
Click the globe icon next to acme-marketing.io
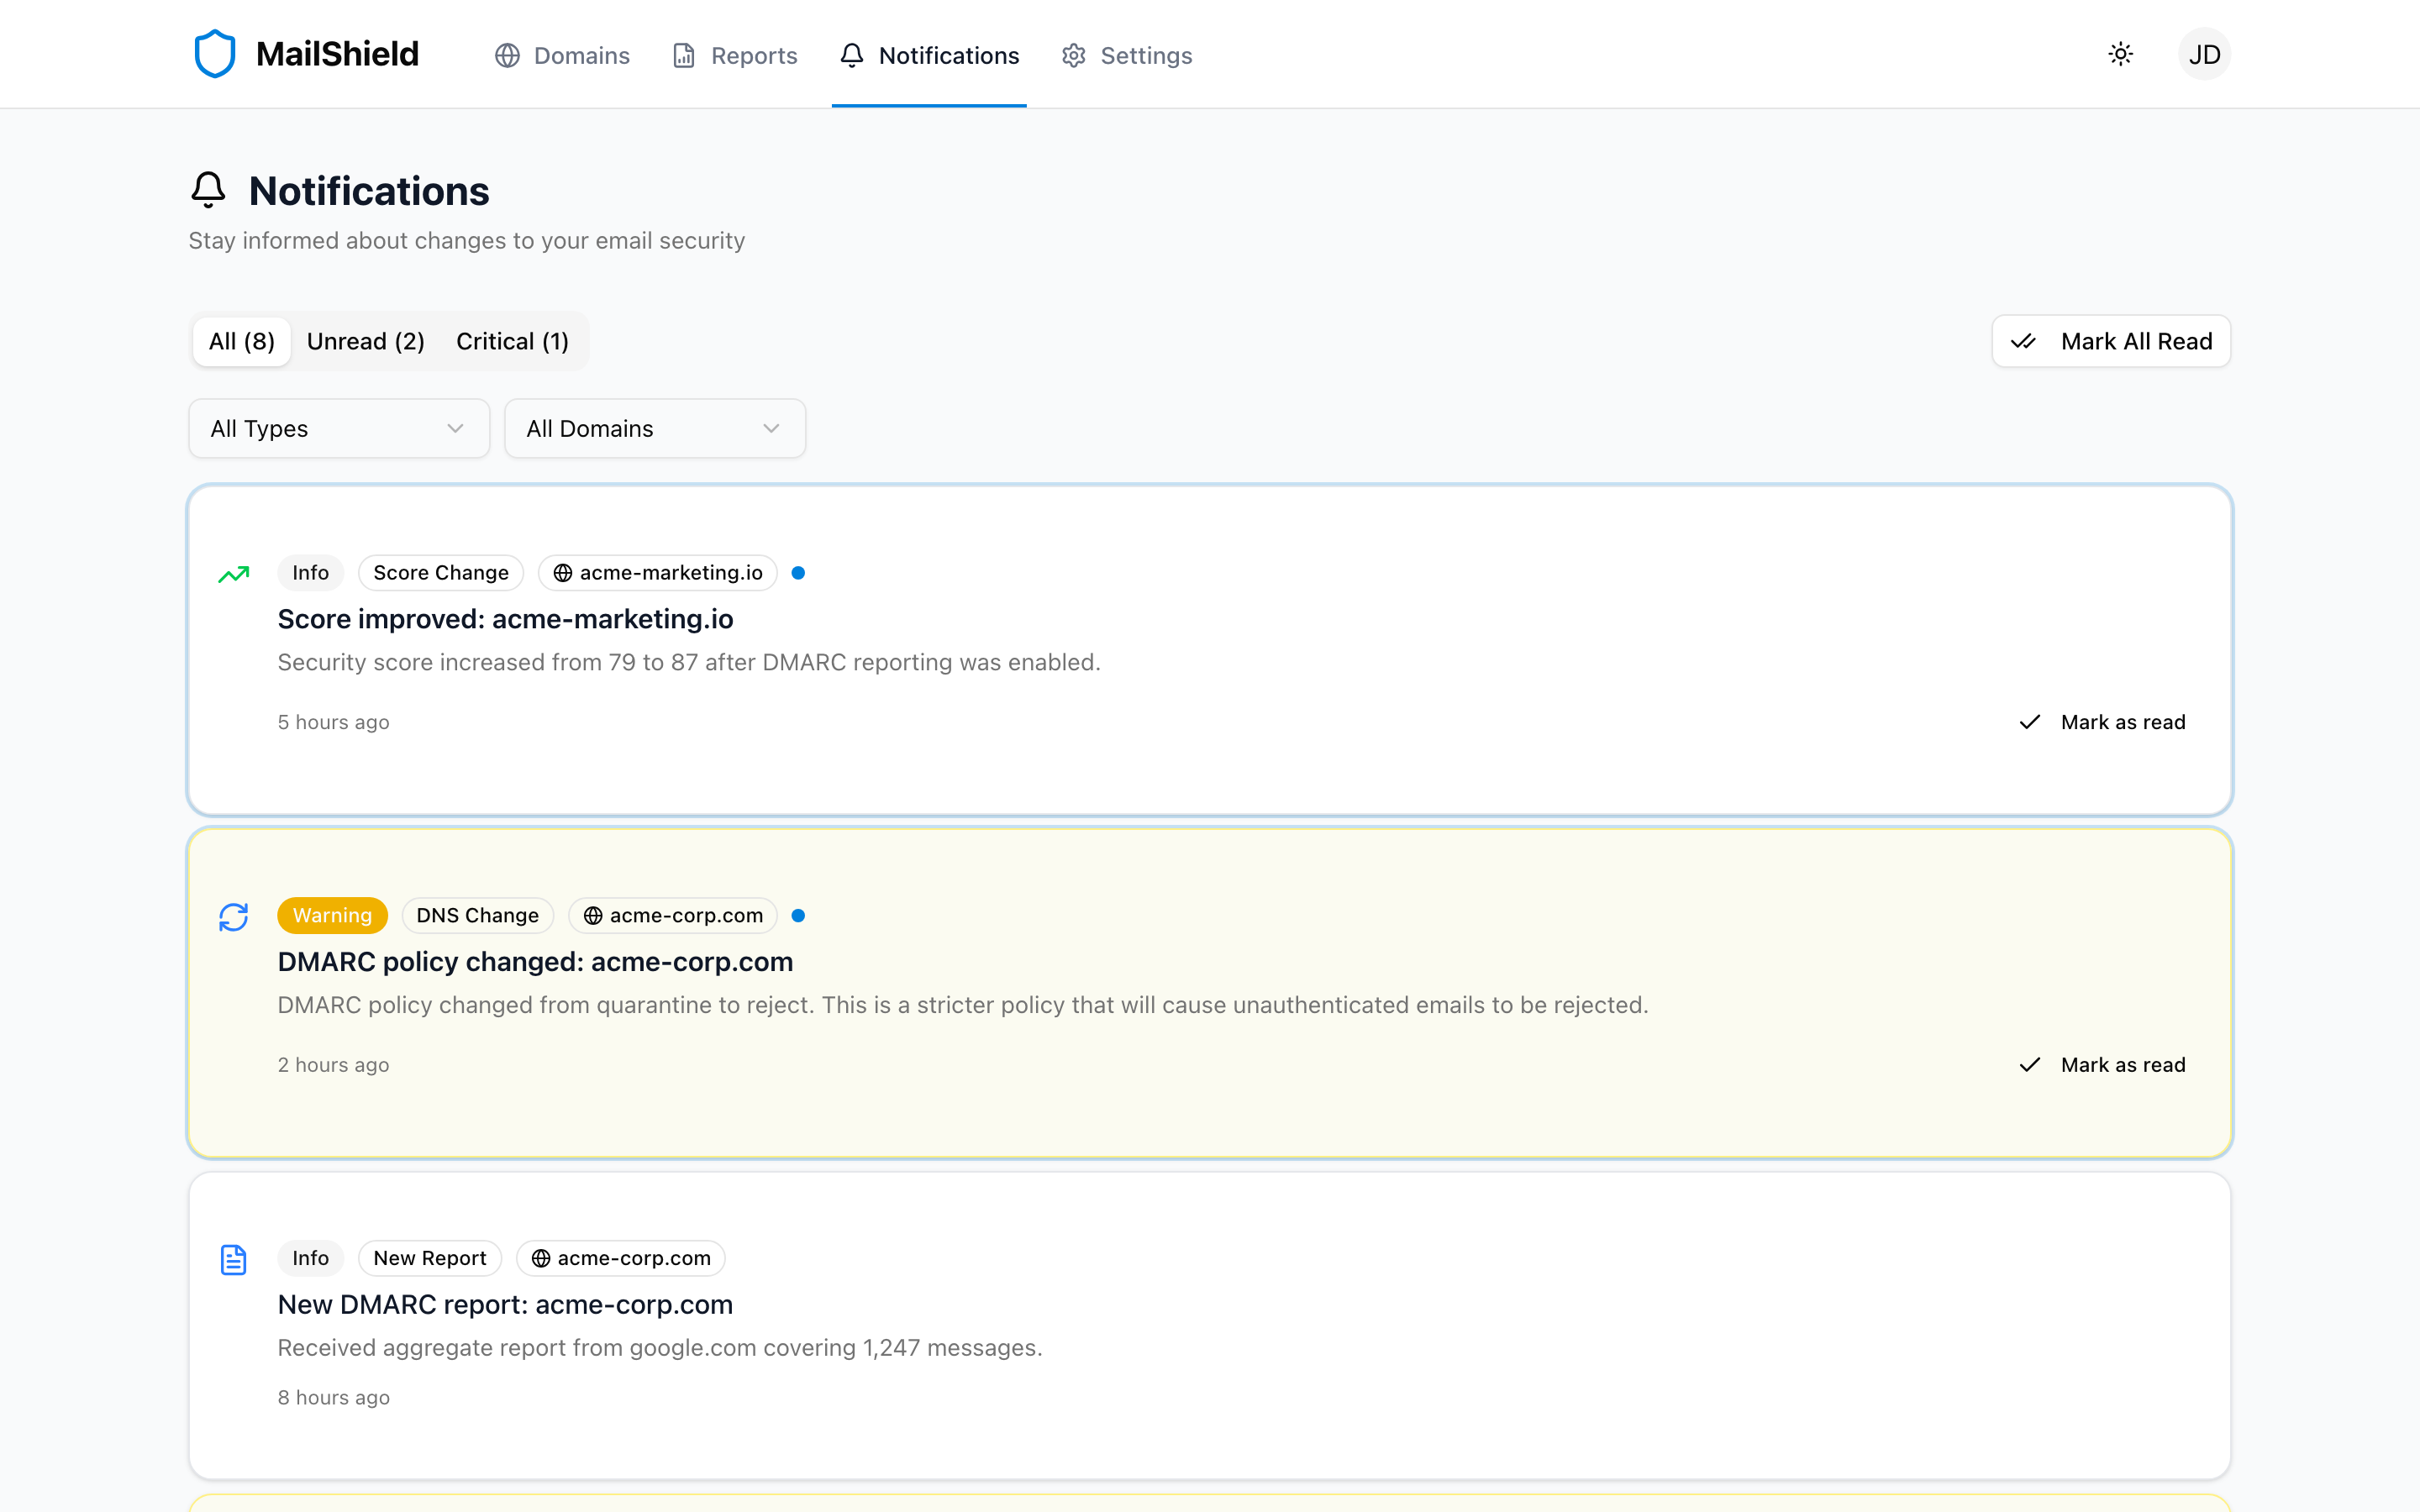(x=561, y=572)
